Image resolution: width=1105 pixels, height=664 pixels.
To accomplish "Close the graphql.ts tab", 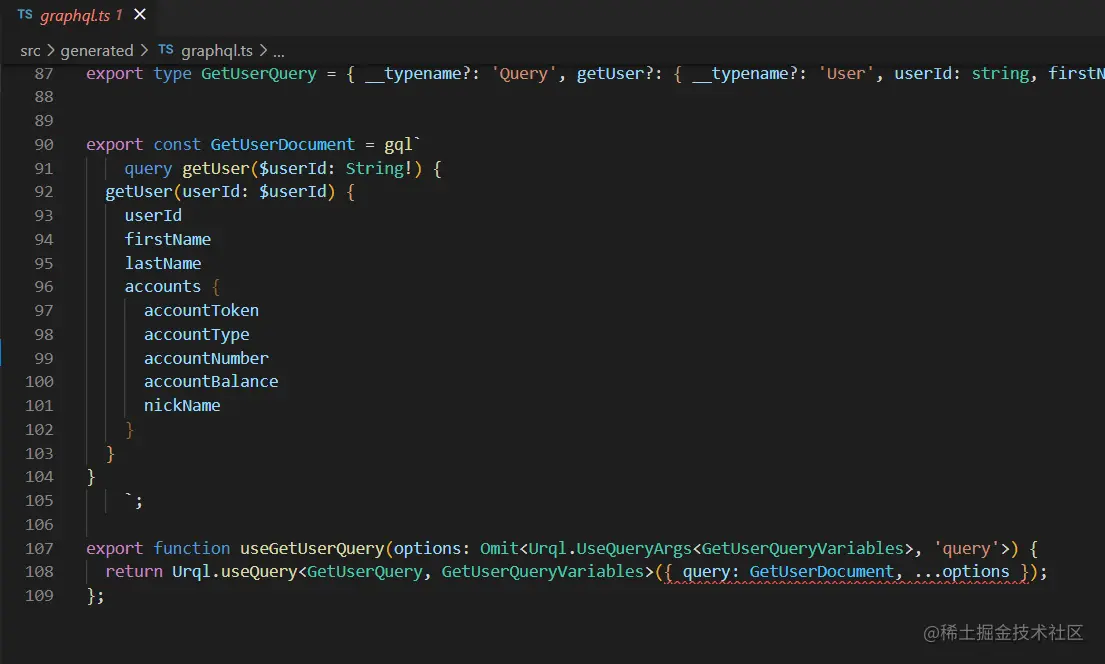I will (x=140, y=14).
